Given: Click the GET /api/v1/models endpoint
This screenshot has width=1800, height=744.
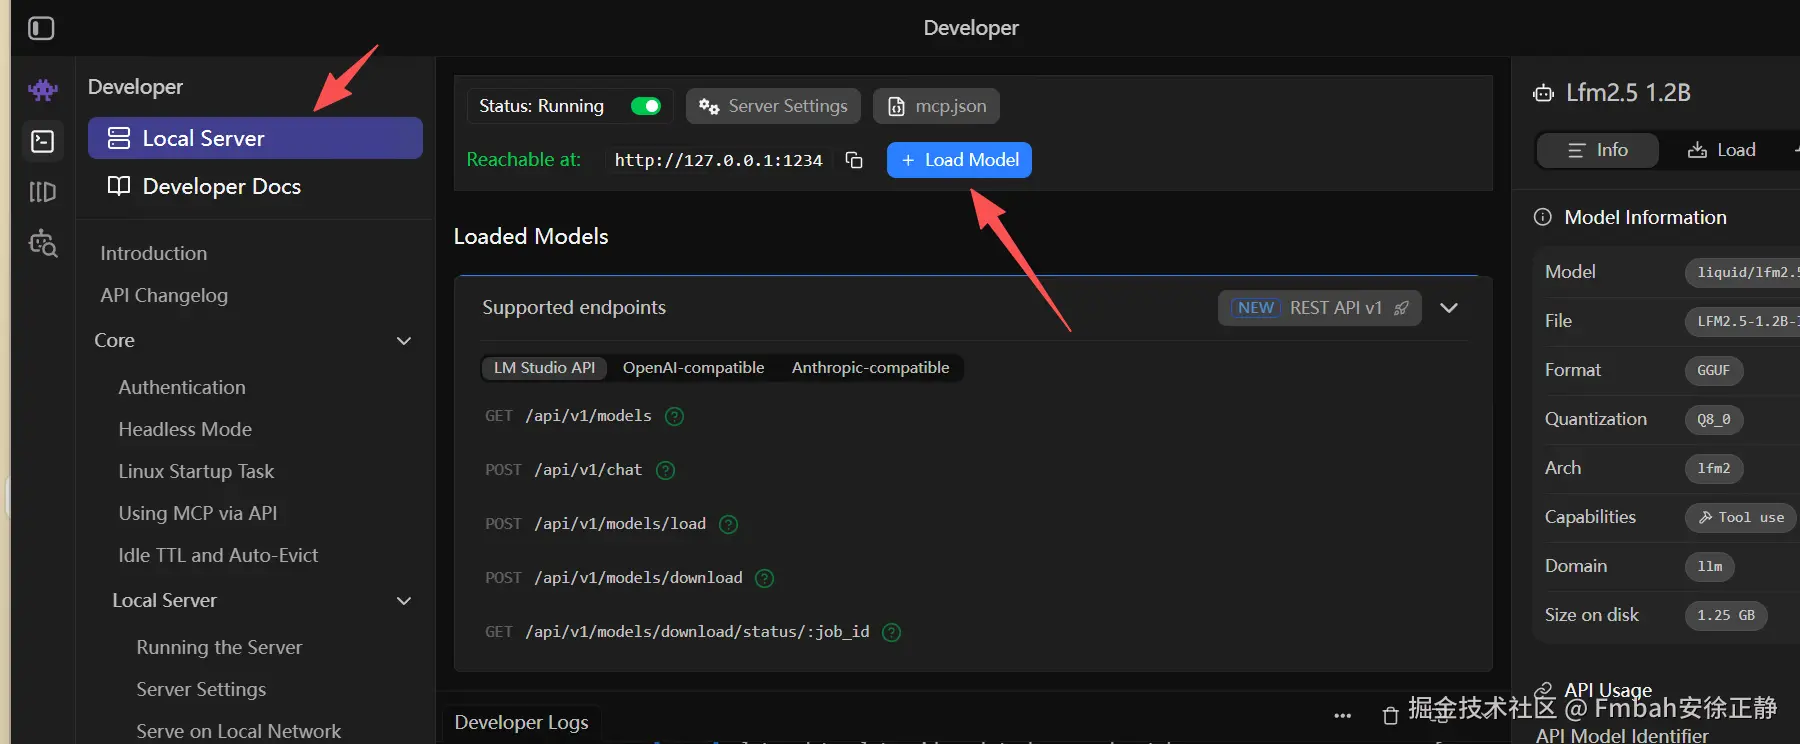Looking at the screenshot, I should tap(568, 416).
